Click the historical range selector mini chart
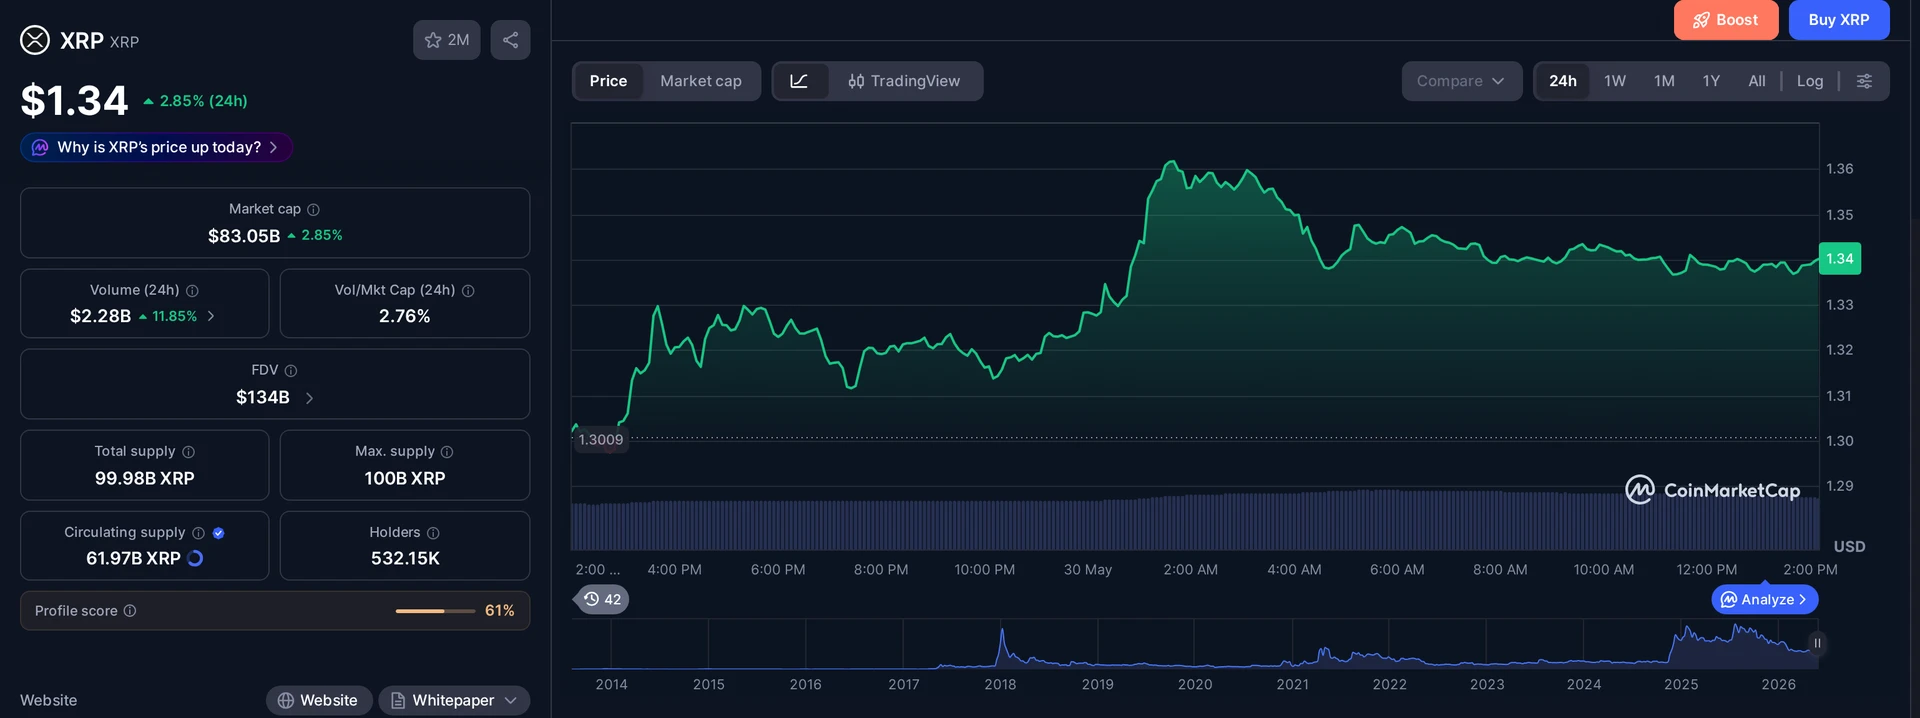1920x718 pixels. (1194, 644)
